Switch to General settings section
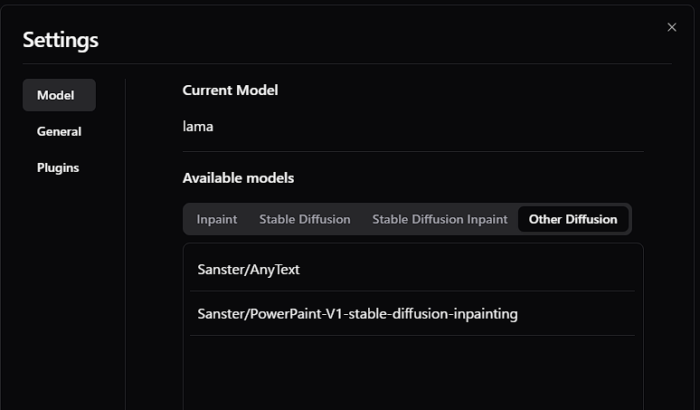This screenshot has height=410, width=700. point(59,131)
